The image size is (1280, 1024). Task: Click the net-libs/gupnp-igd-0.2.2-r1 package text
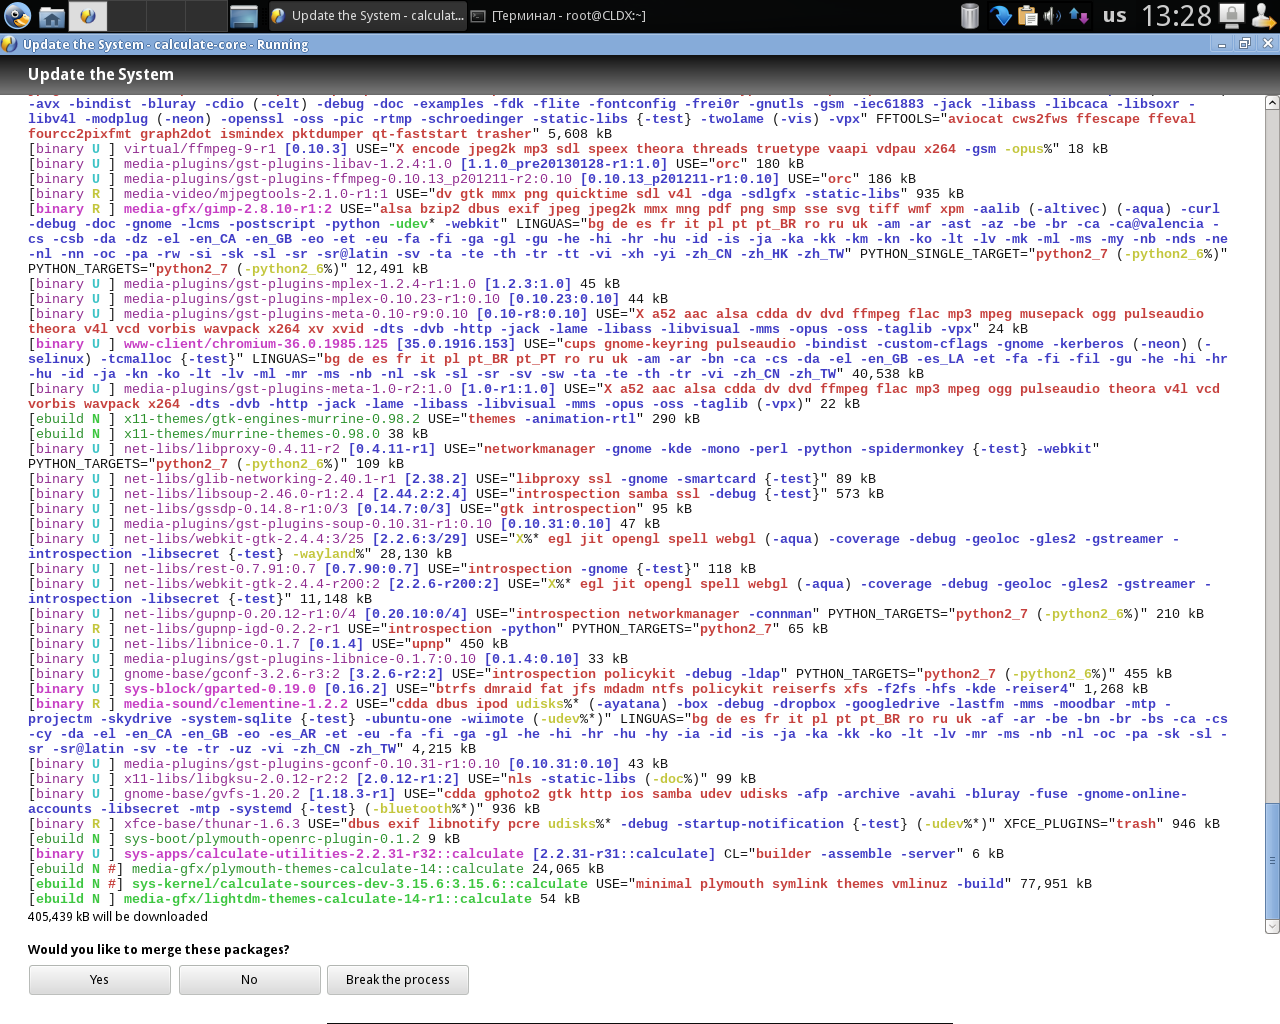point(232,629)
